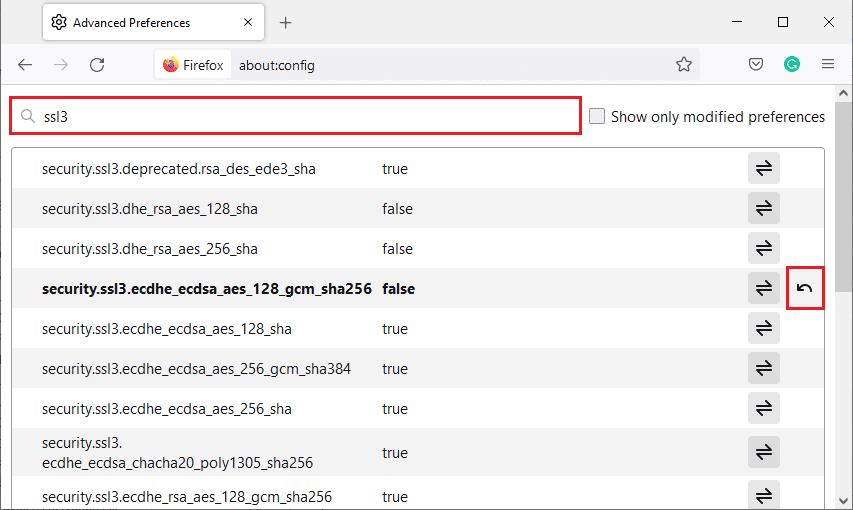The image size is (853, 510).
Task: Click the false value of dhe_rsa_aes_128_sha
Action: (x=397, y=209)
